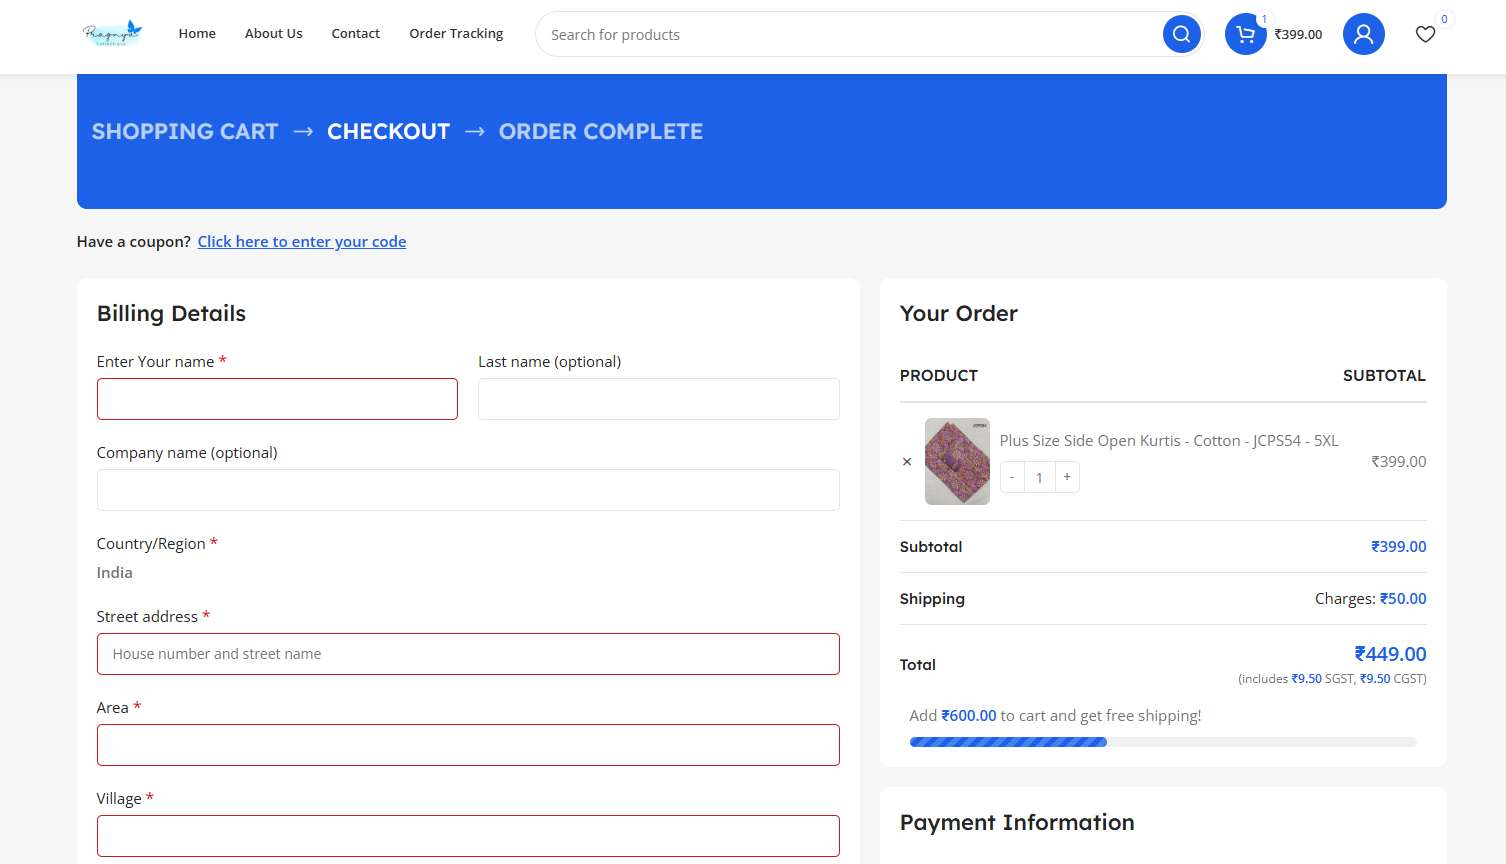Open the user account icon
This screenshot has width=1506, height=864.
(1363, 34)
